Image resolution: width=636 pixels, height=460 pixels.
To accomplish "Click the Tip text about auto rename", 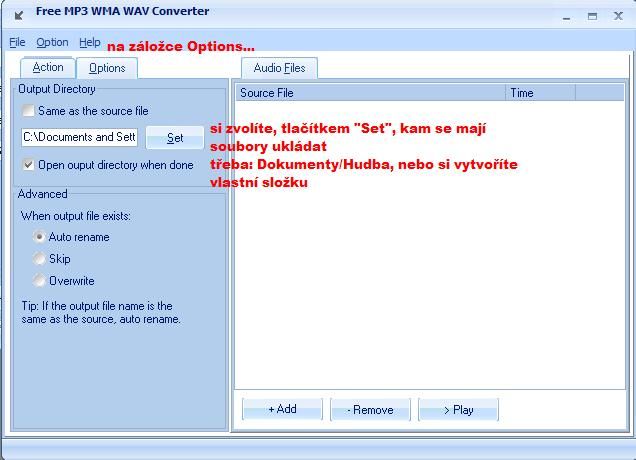I will pos(101,312).
